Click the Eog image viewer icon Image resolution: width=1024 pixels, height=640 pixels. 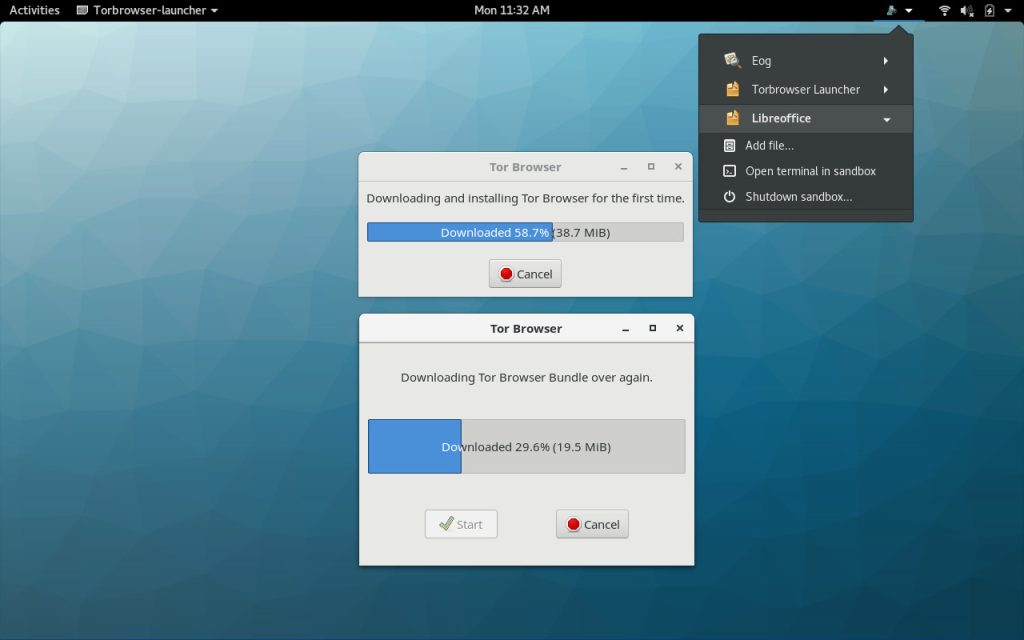coord(732,61)
